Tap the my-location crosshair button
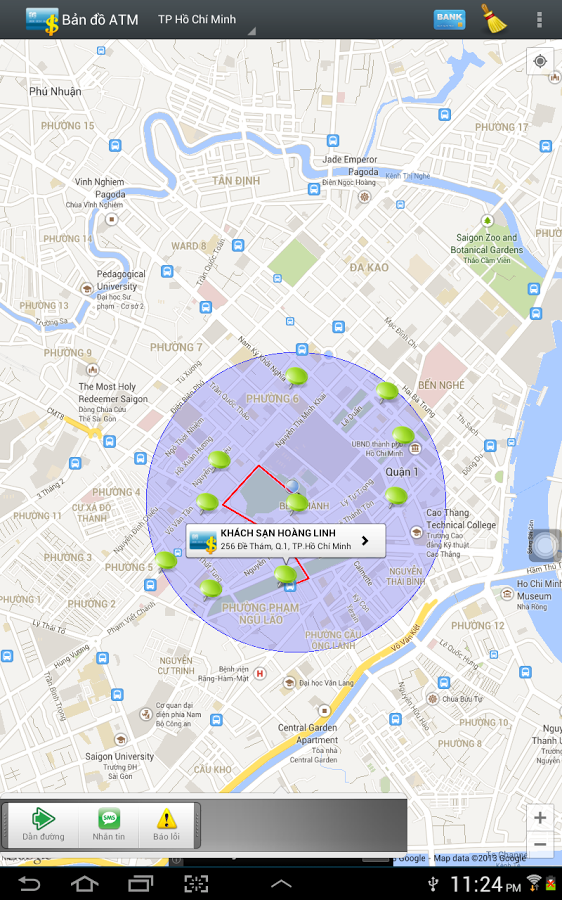This screenshot has width=562, height=900. (540, 61)
